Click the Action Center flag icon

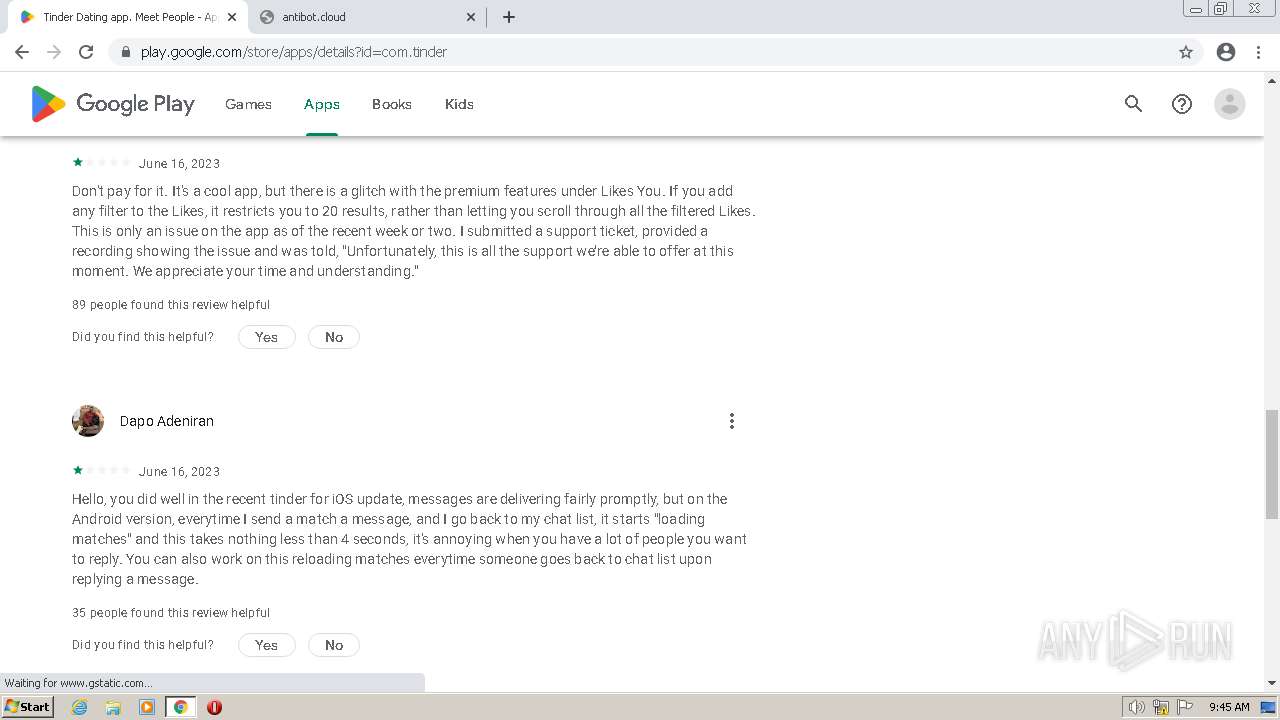1185,707
